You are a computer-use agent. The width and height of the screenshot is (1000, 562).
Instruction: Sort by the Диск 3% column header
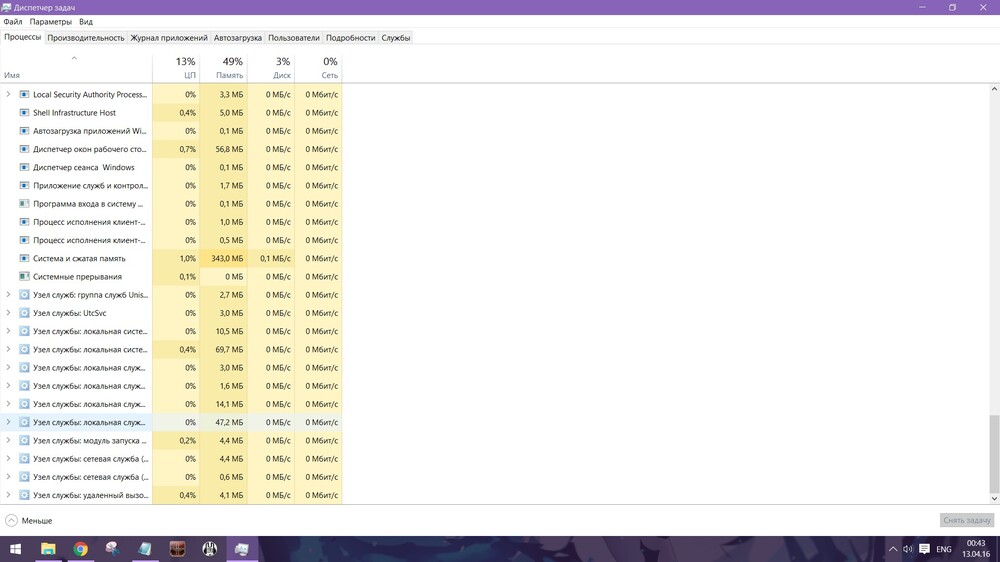pos(271,68)
